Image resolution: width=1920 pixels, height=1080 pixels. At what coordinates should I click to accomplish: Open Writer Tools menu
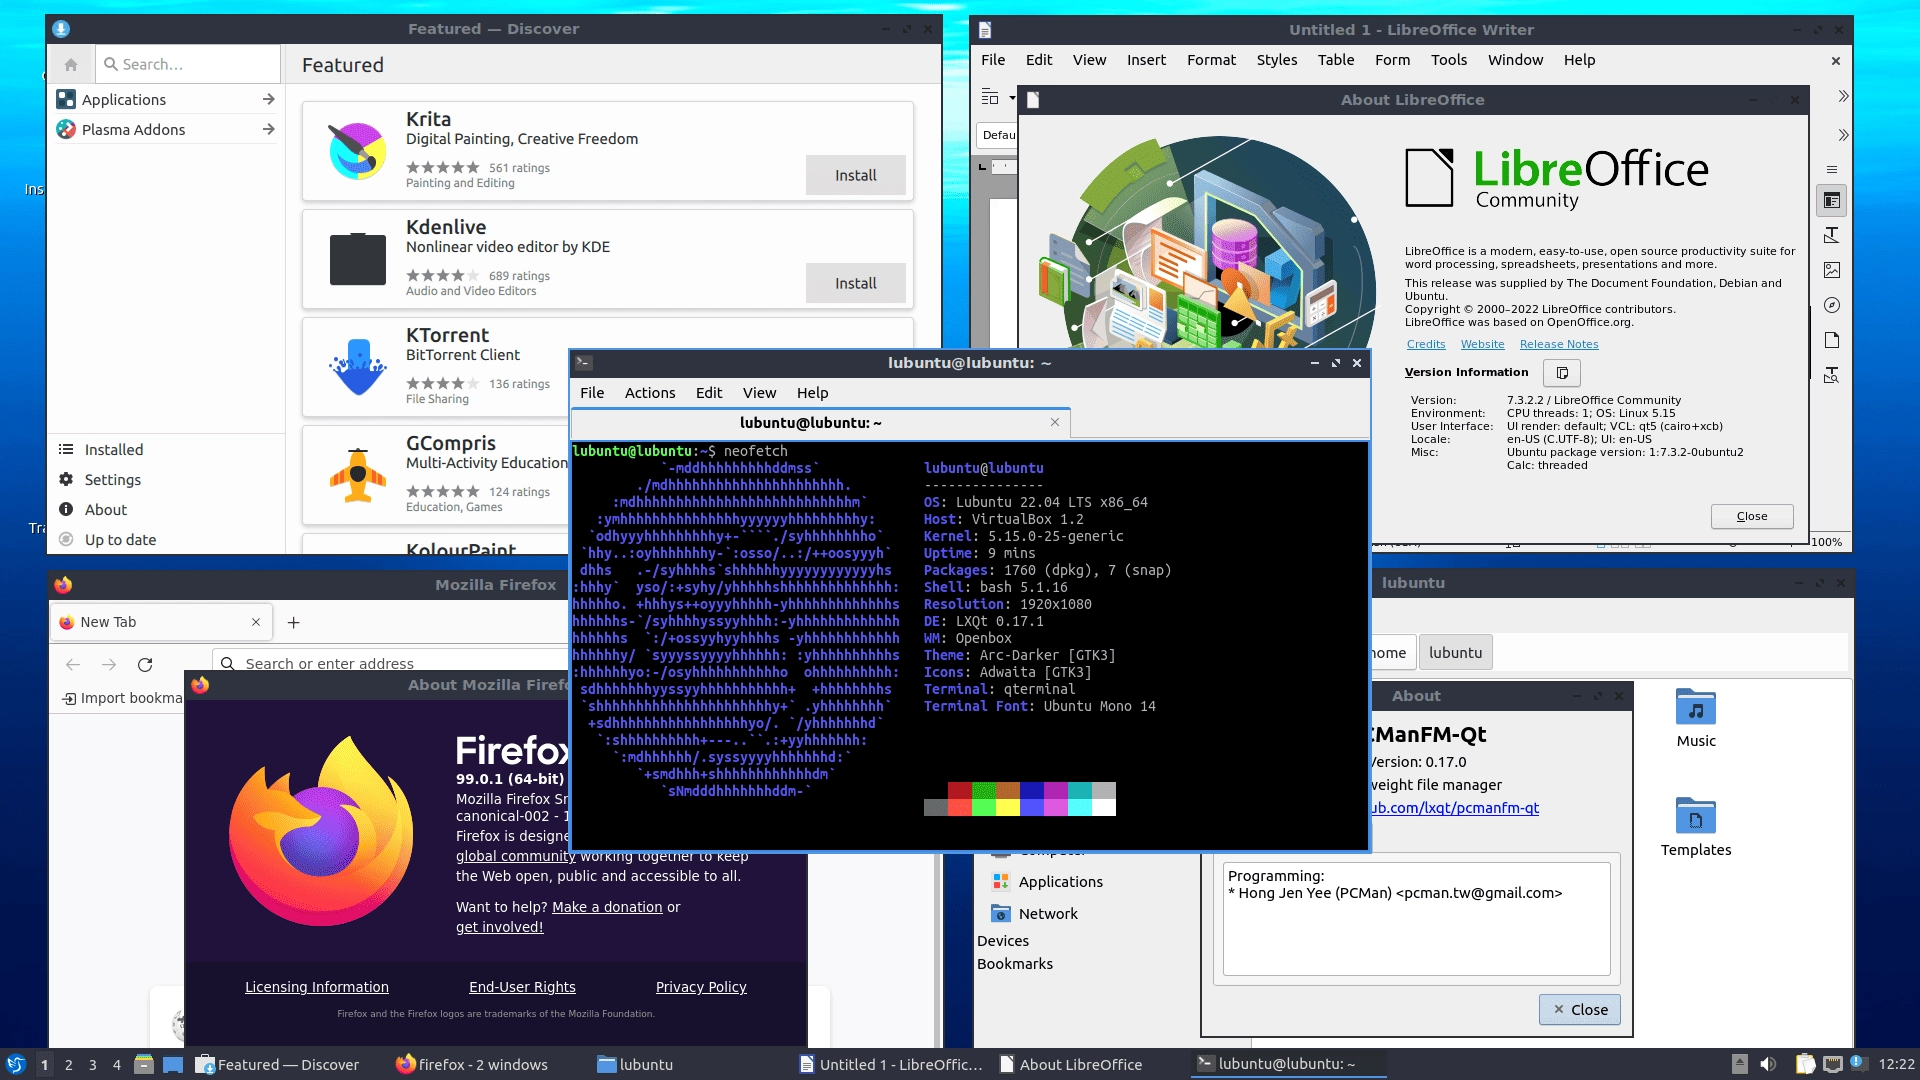tap(1449, 60)
